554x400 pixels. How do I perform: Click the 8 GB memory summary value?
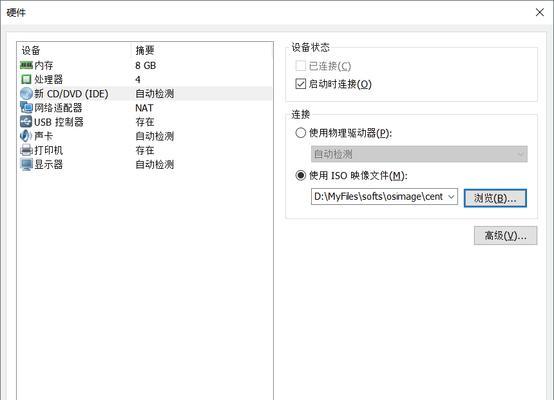146,65
